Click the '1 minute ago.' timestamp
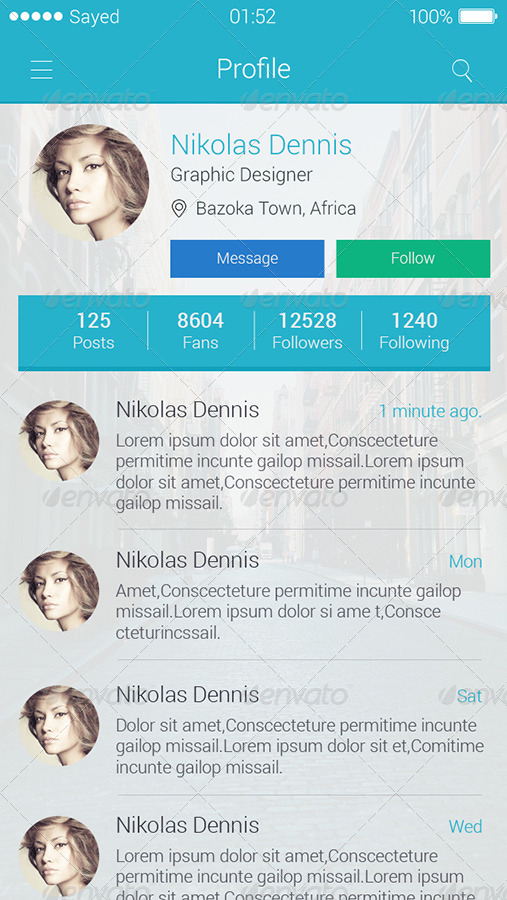This screenshot has width=507, height=900. coord(430,411)
